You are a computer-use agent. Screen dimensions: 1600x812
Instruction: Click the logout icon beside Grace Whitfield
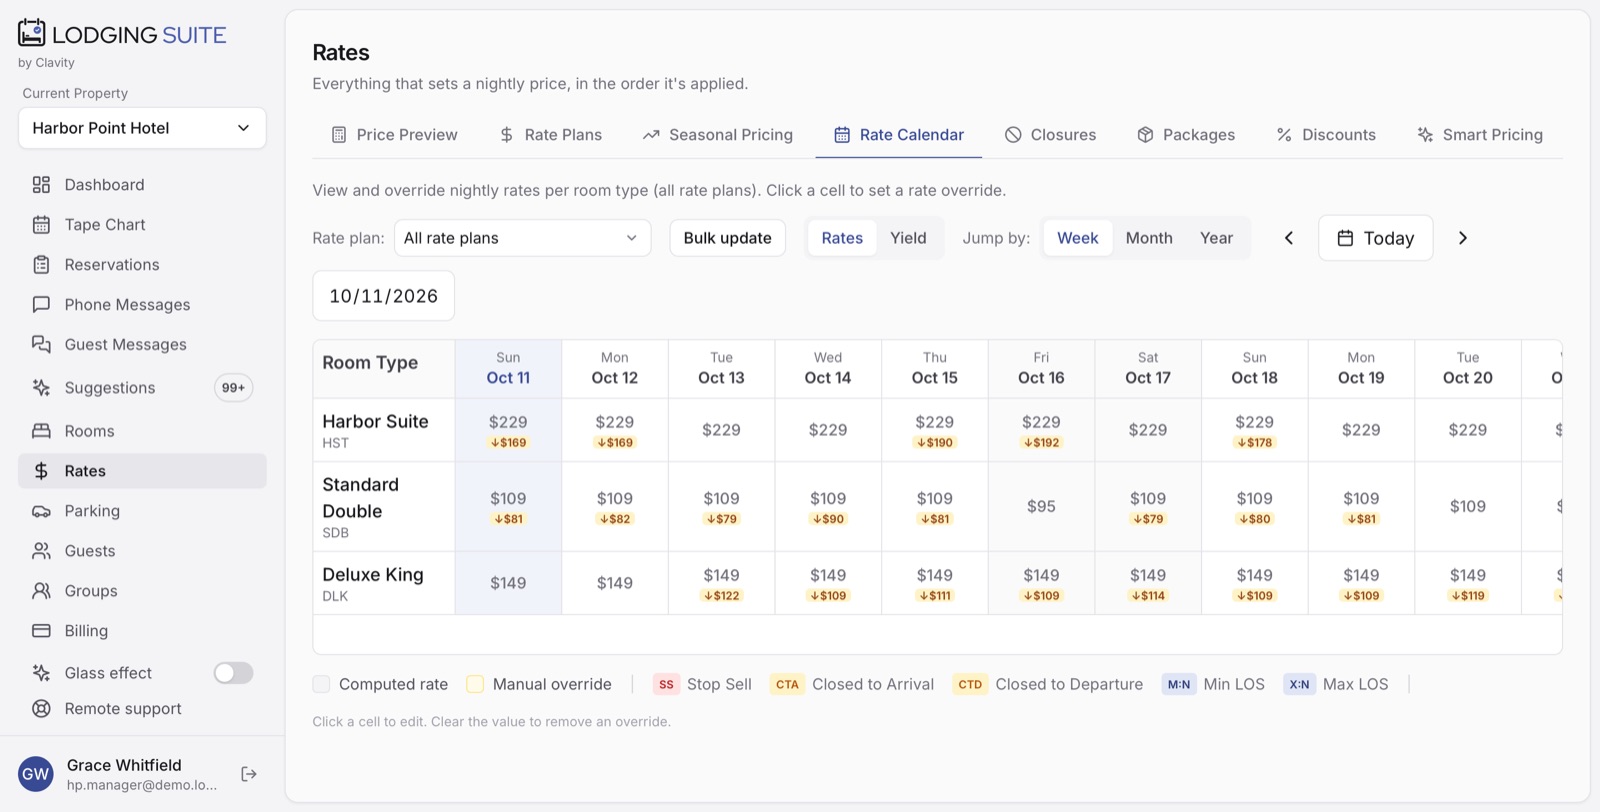(249, 774)
